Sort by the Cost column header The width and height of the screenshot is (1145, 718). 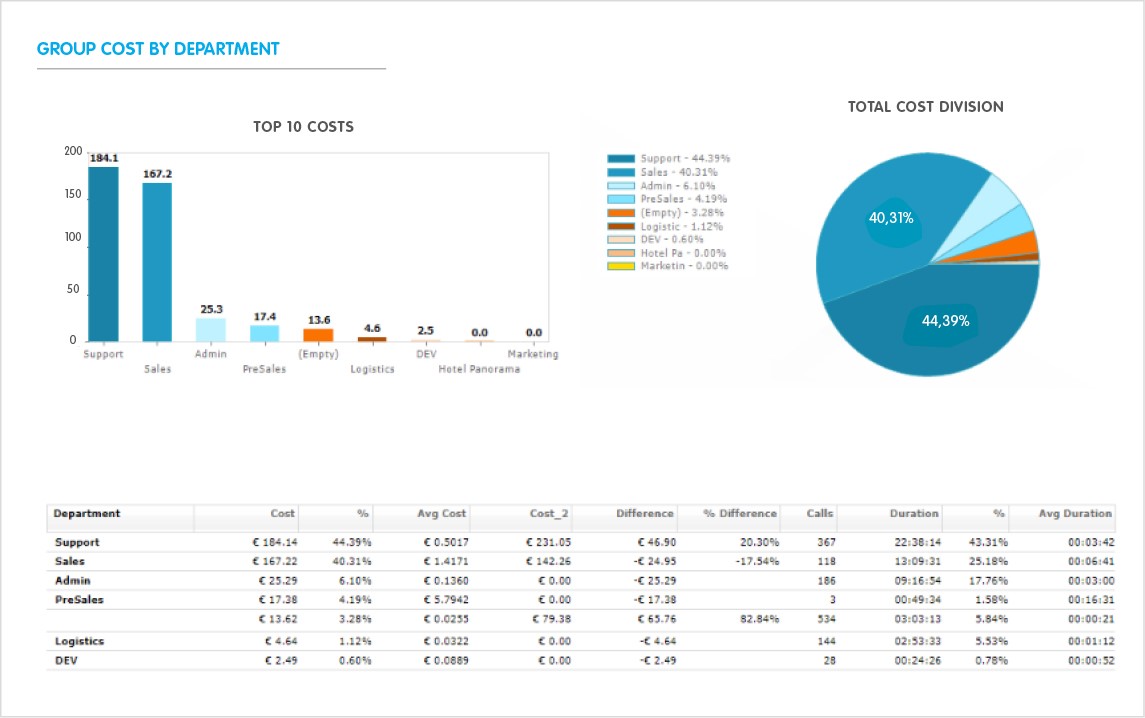284,514
